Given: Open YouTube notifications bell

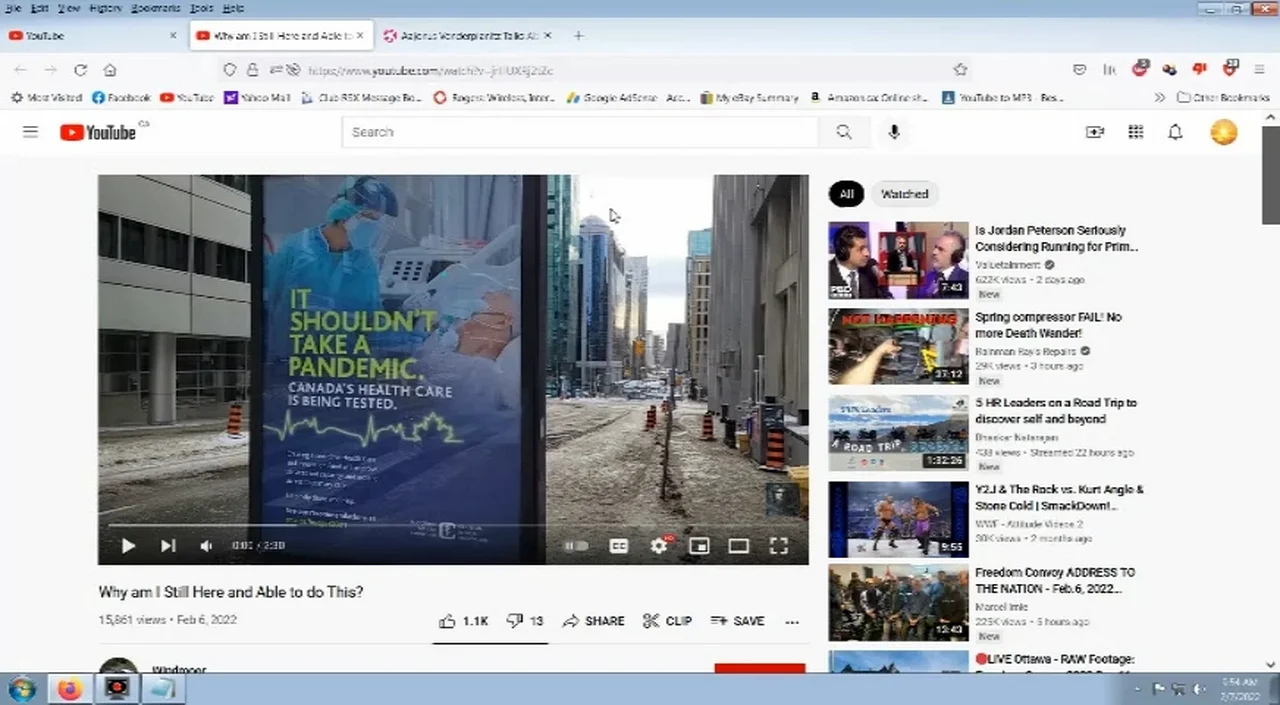Looking at the screenshot, I should tap(1176, 132).
